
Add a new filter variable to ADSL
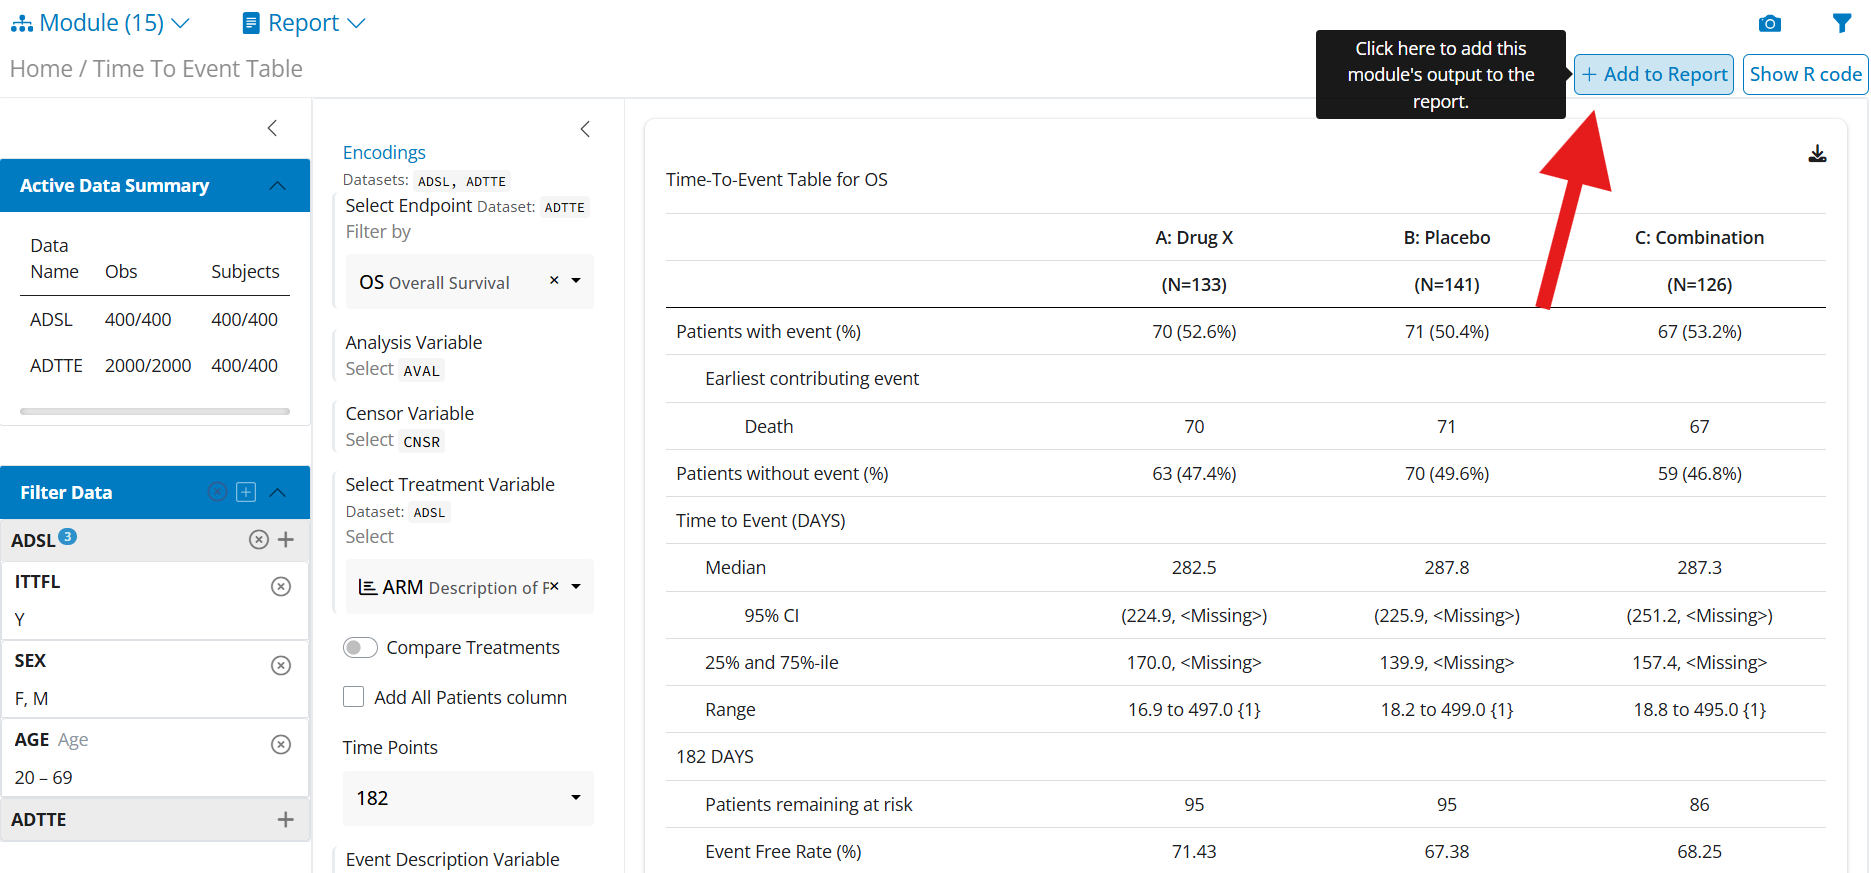(286, 540)
